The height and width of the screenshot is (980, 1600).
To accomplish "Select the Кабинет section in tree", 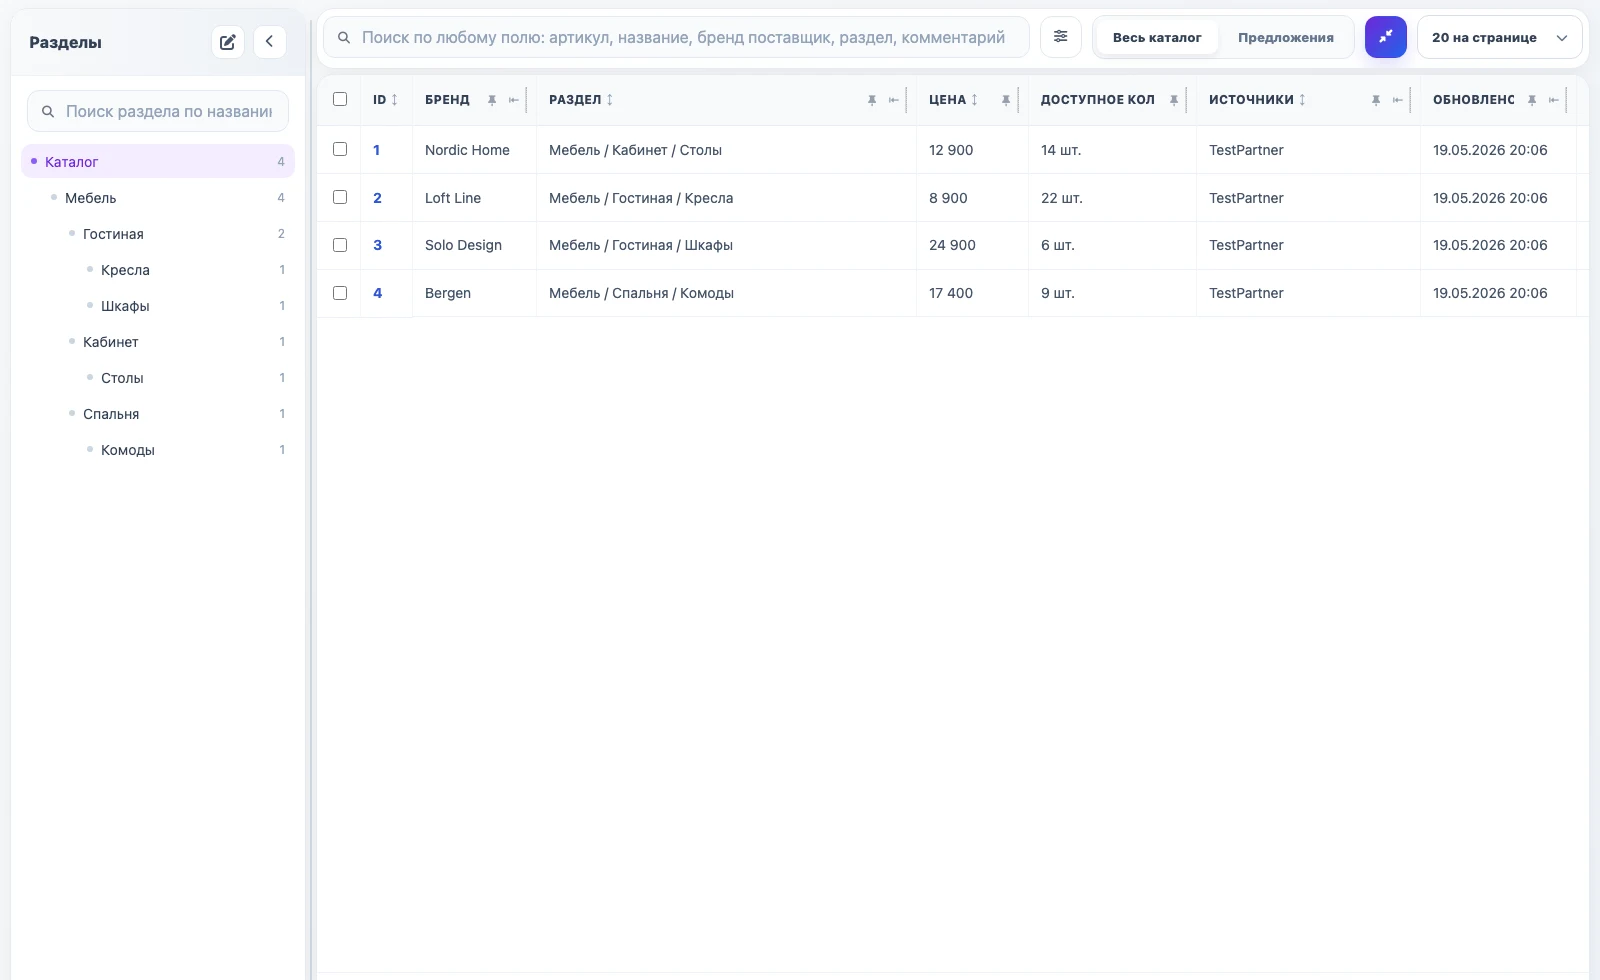I will point(176,342).
